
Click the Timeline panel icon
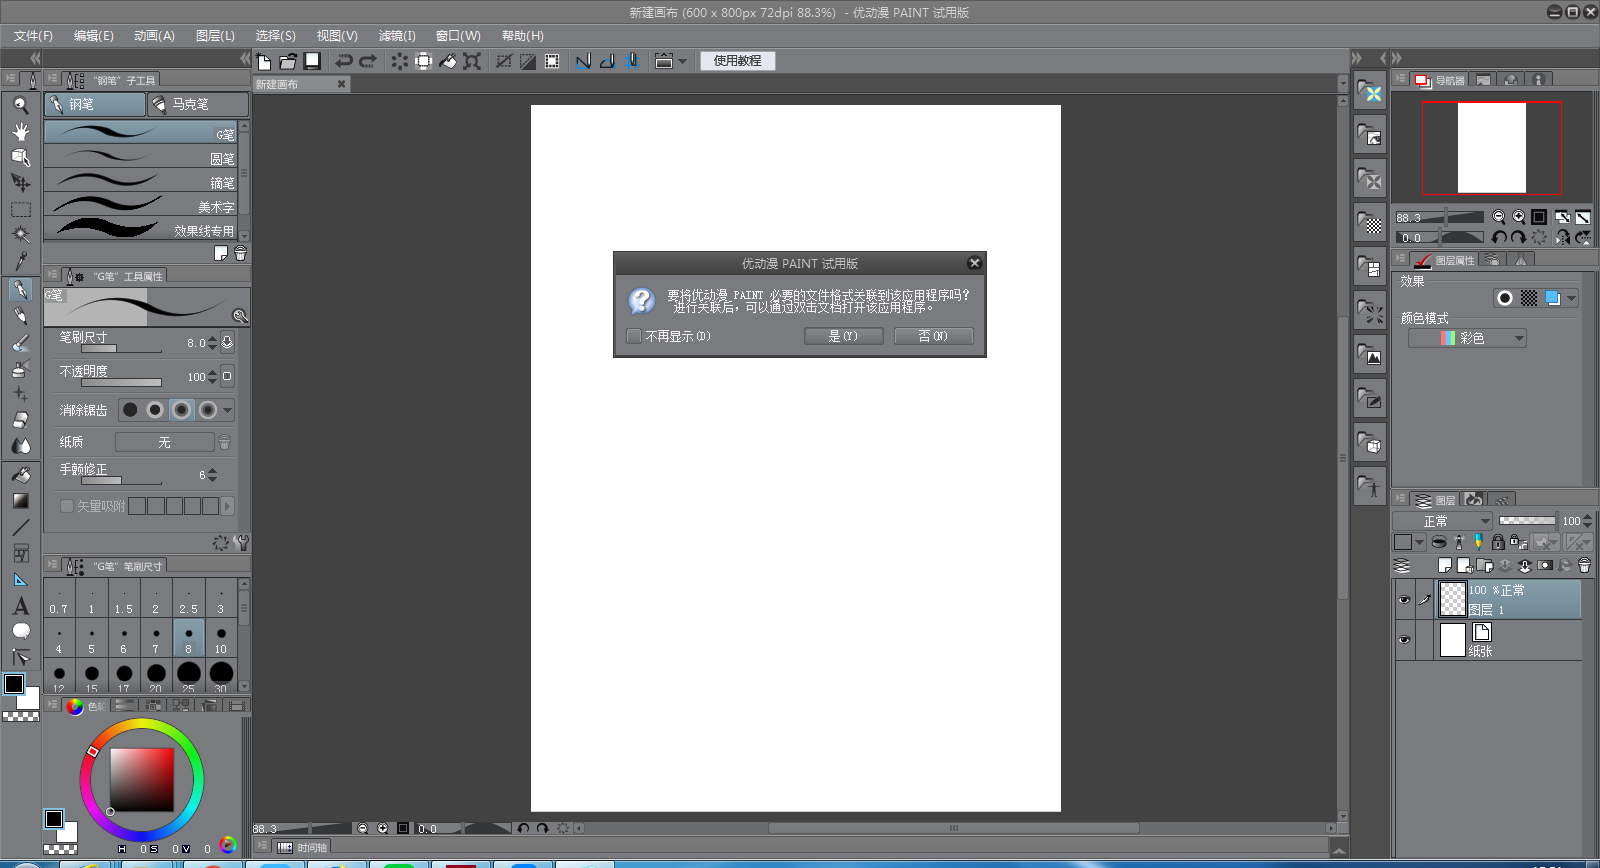(x=285, y=847)
